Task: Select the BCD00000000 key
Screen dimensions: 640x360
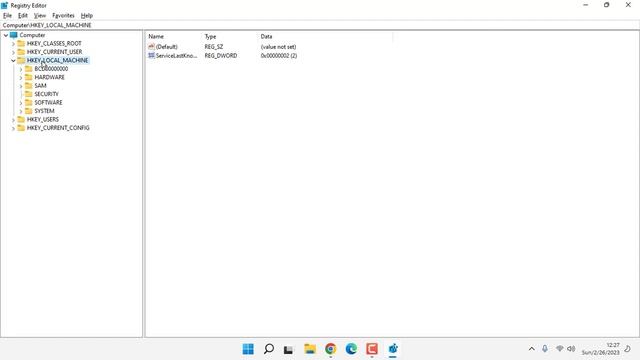Action: 51,69
